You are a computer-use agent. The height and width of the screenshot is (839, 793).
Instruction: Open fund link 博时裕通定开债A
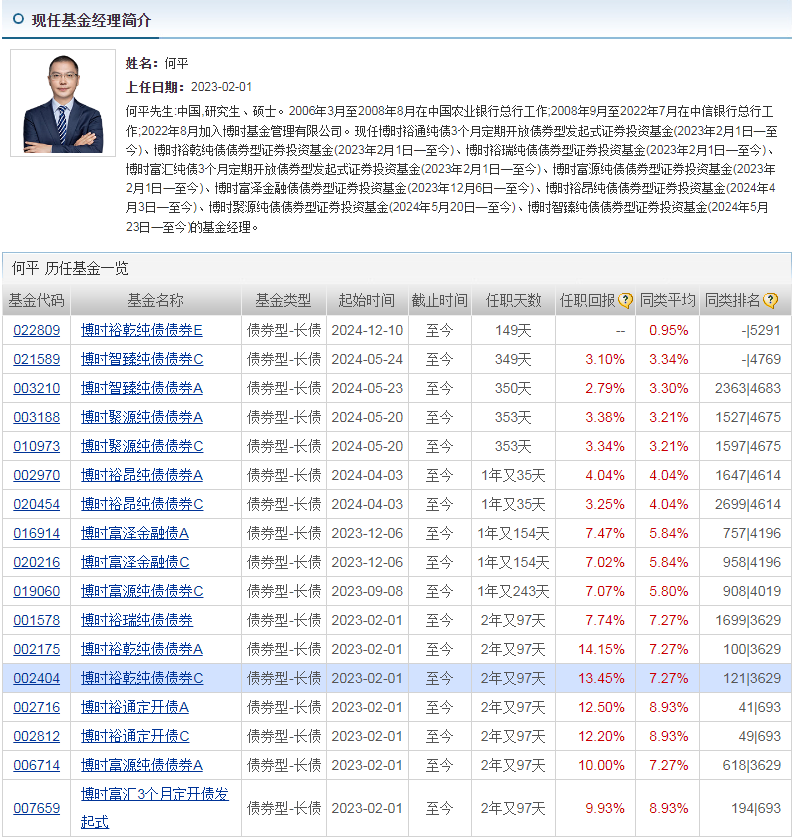(x=135, y=707)
